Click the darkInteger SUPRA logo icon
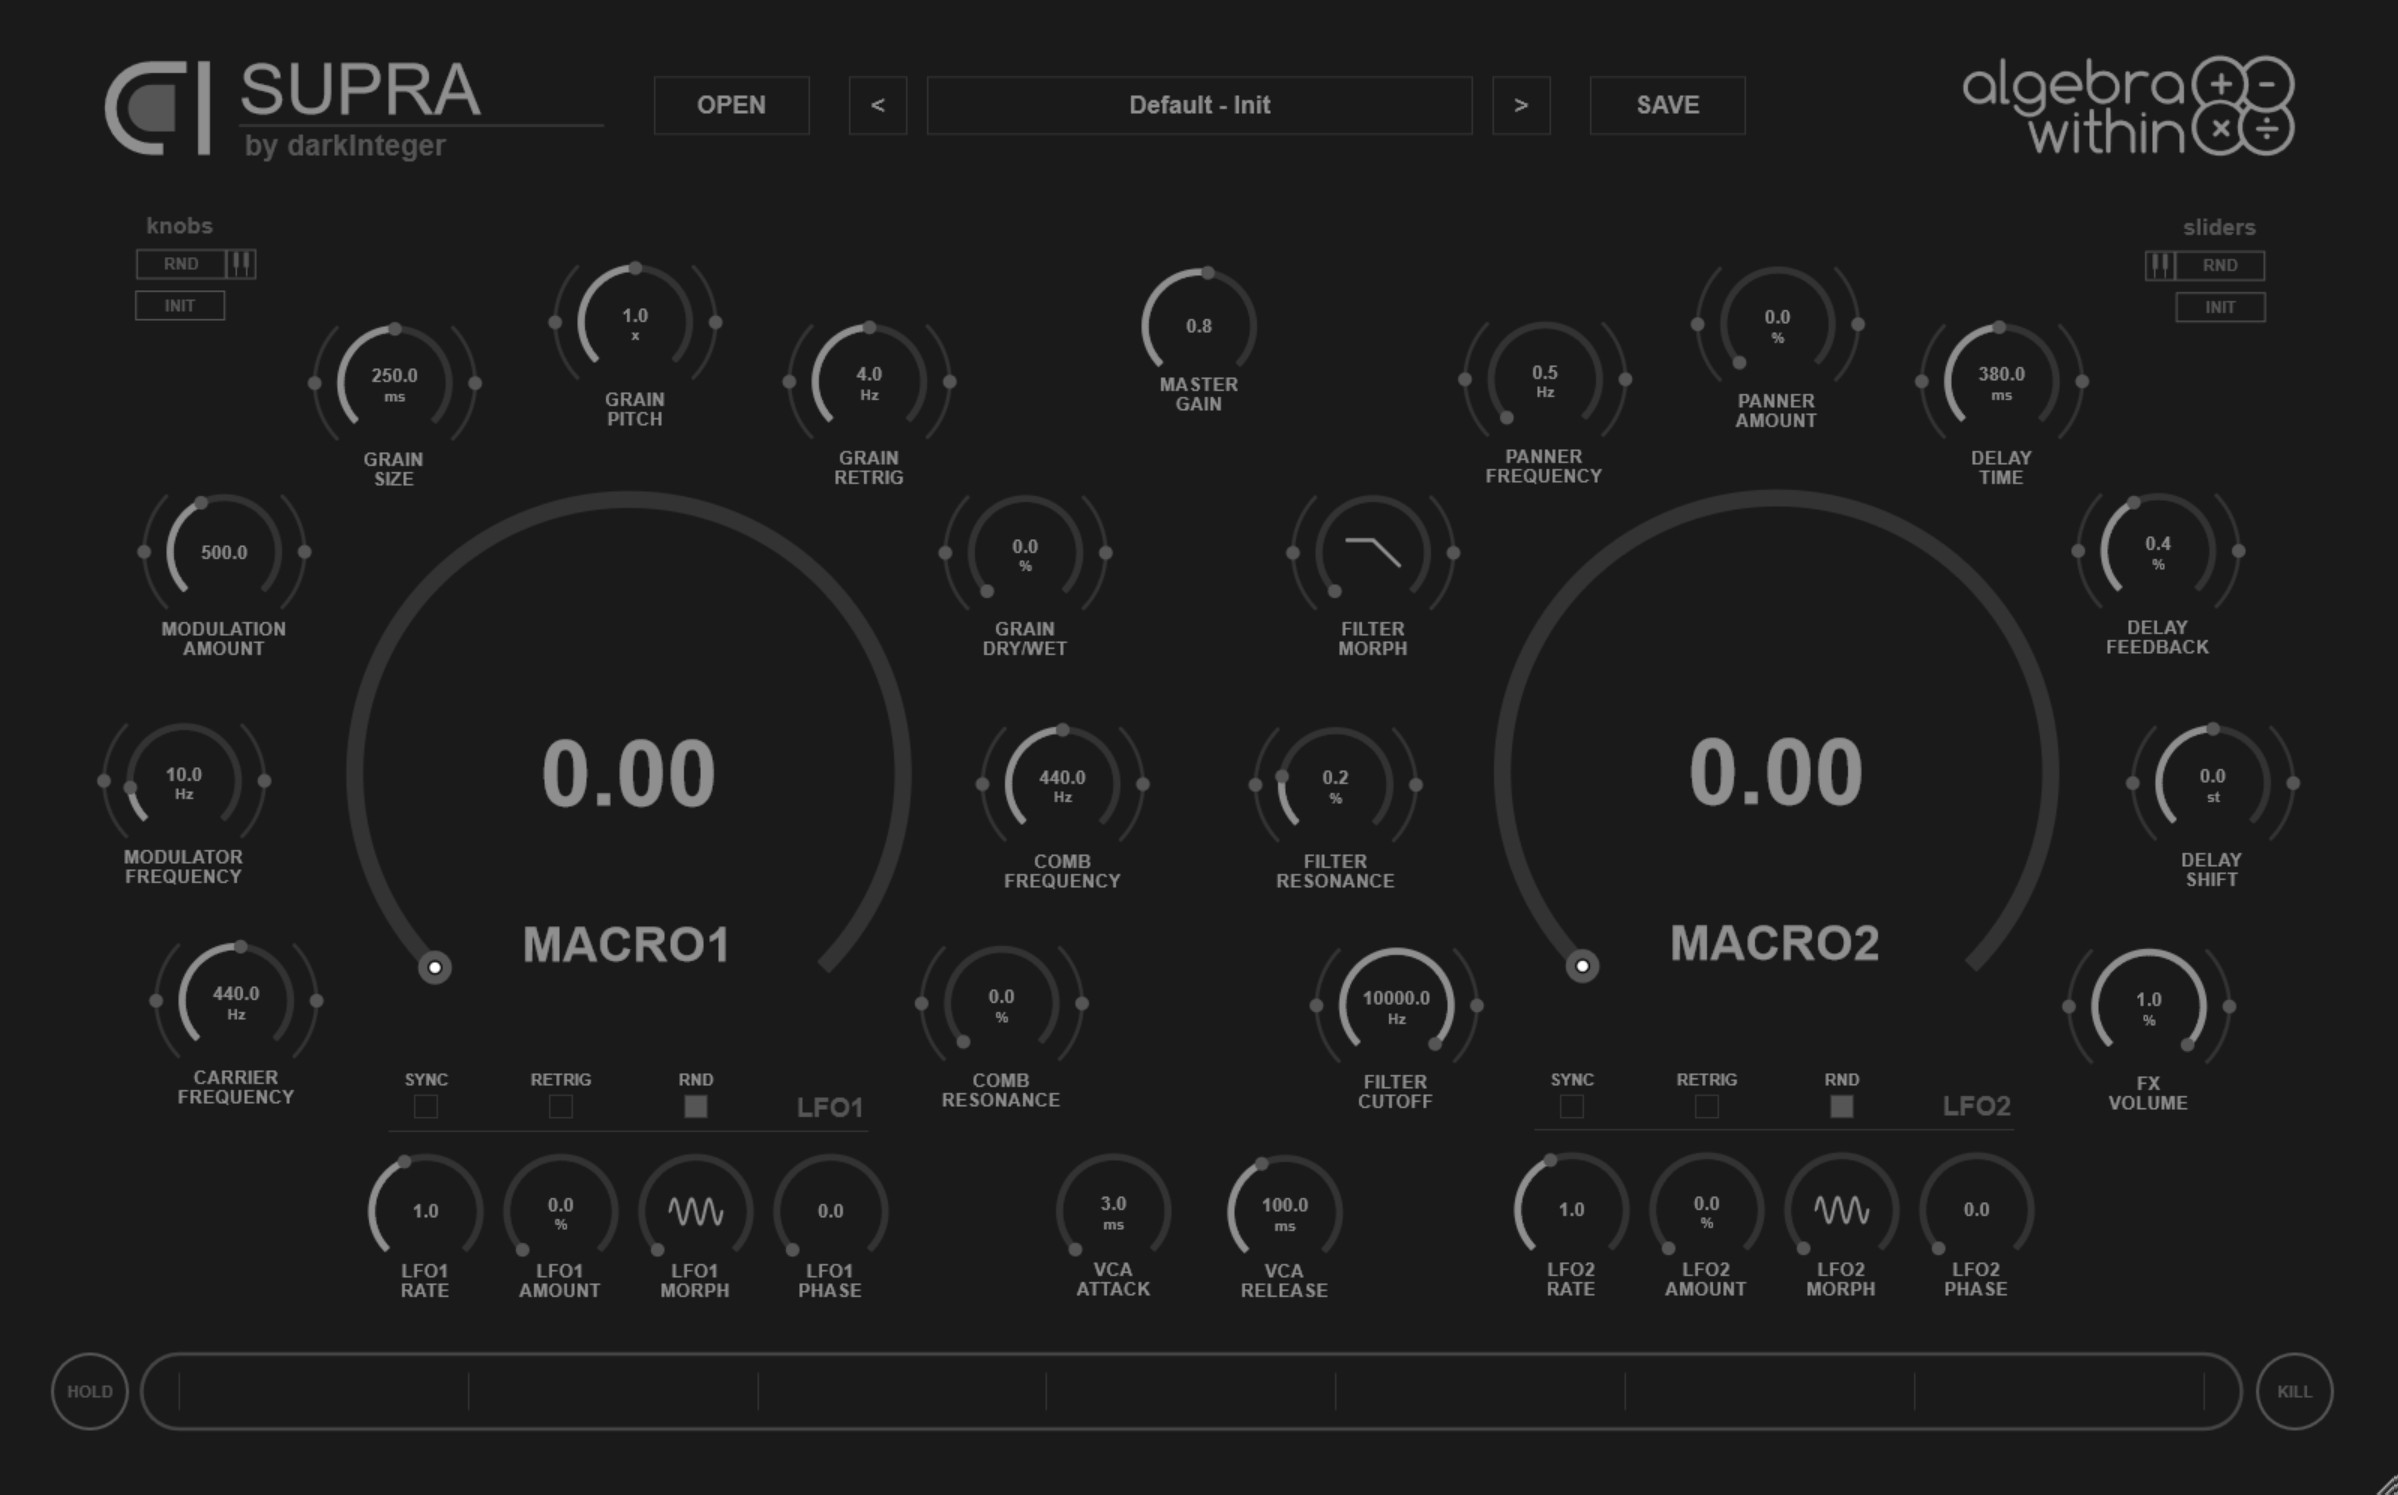Viewport: 2398px width, 1495px height. click(x=158, y=107)
